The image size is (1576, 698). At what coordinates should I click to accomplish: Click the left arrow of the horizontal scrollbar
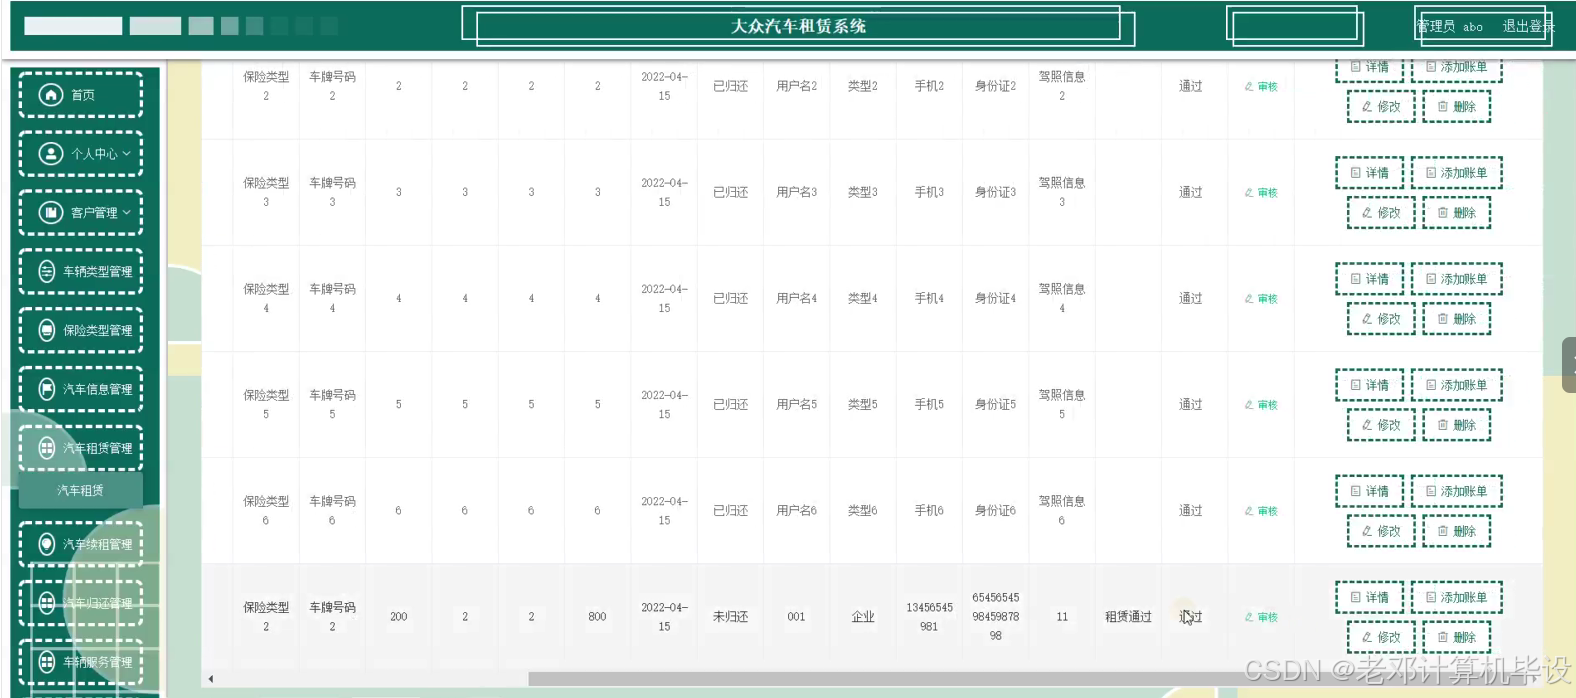(x=210, y=679)
